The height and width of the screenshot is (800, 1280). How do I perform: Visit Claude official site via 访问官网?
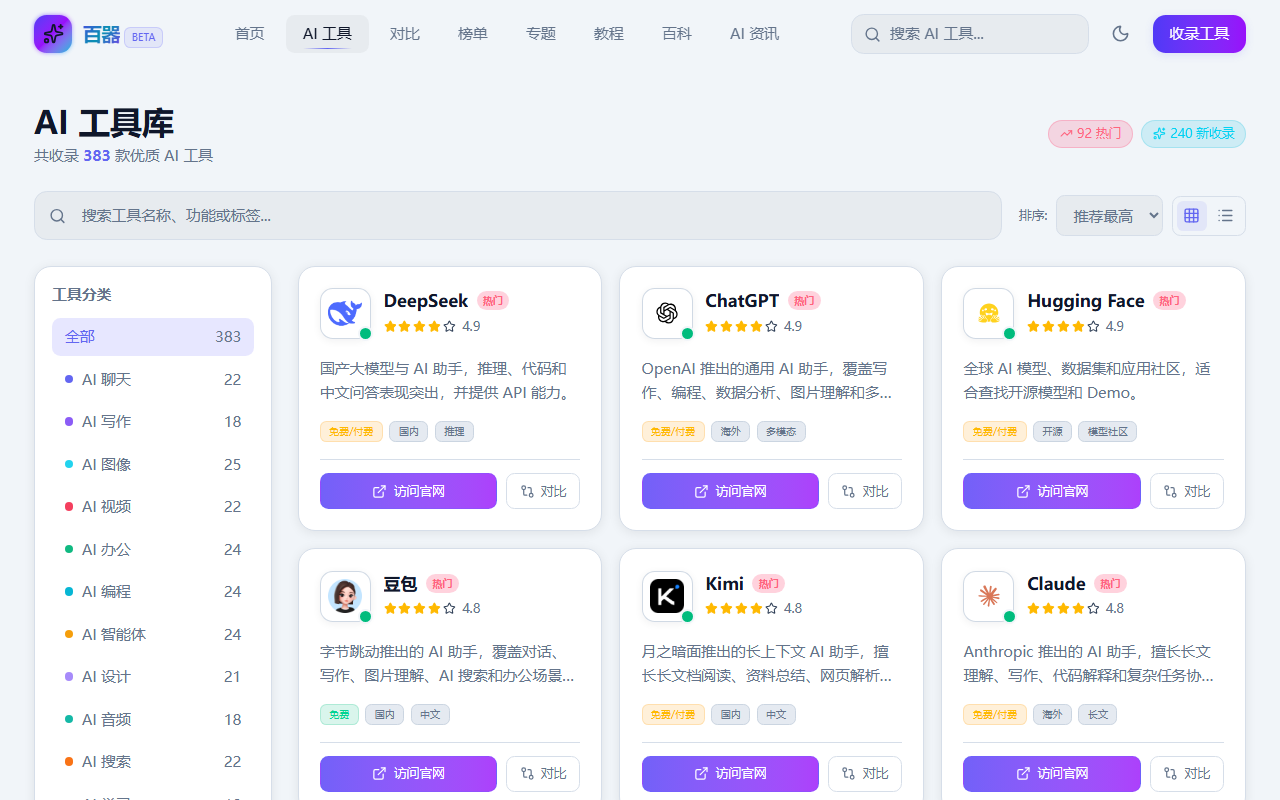coord(1052,774)
